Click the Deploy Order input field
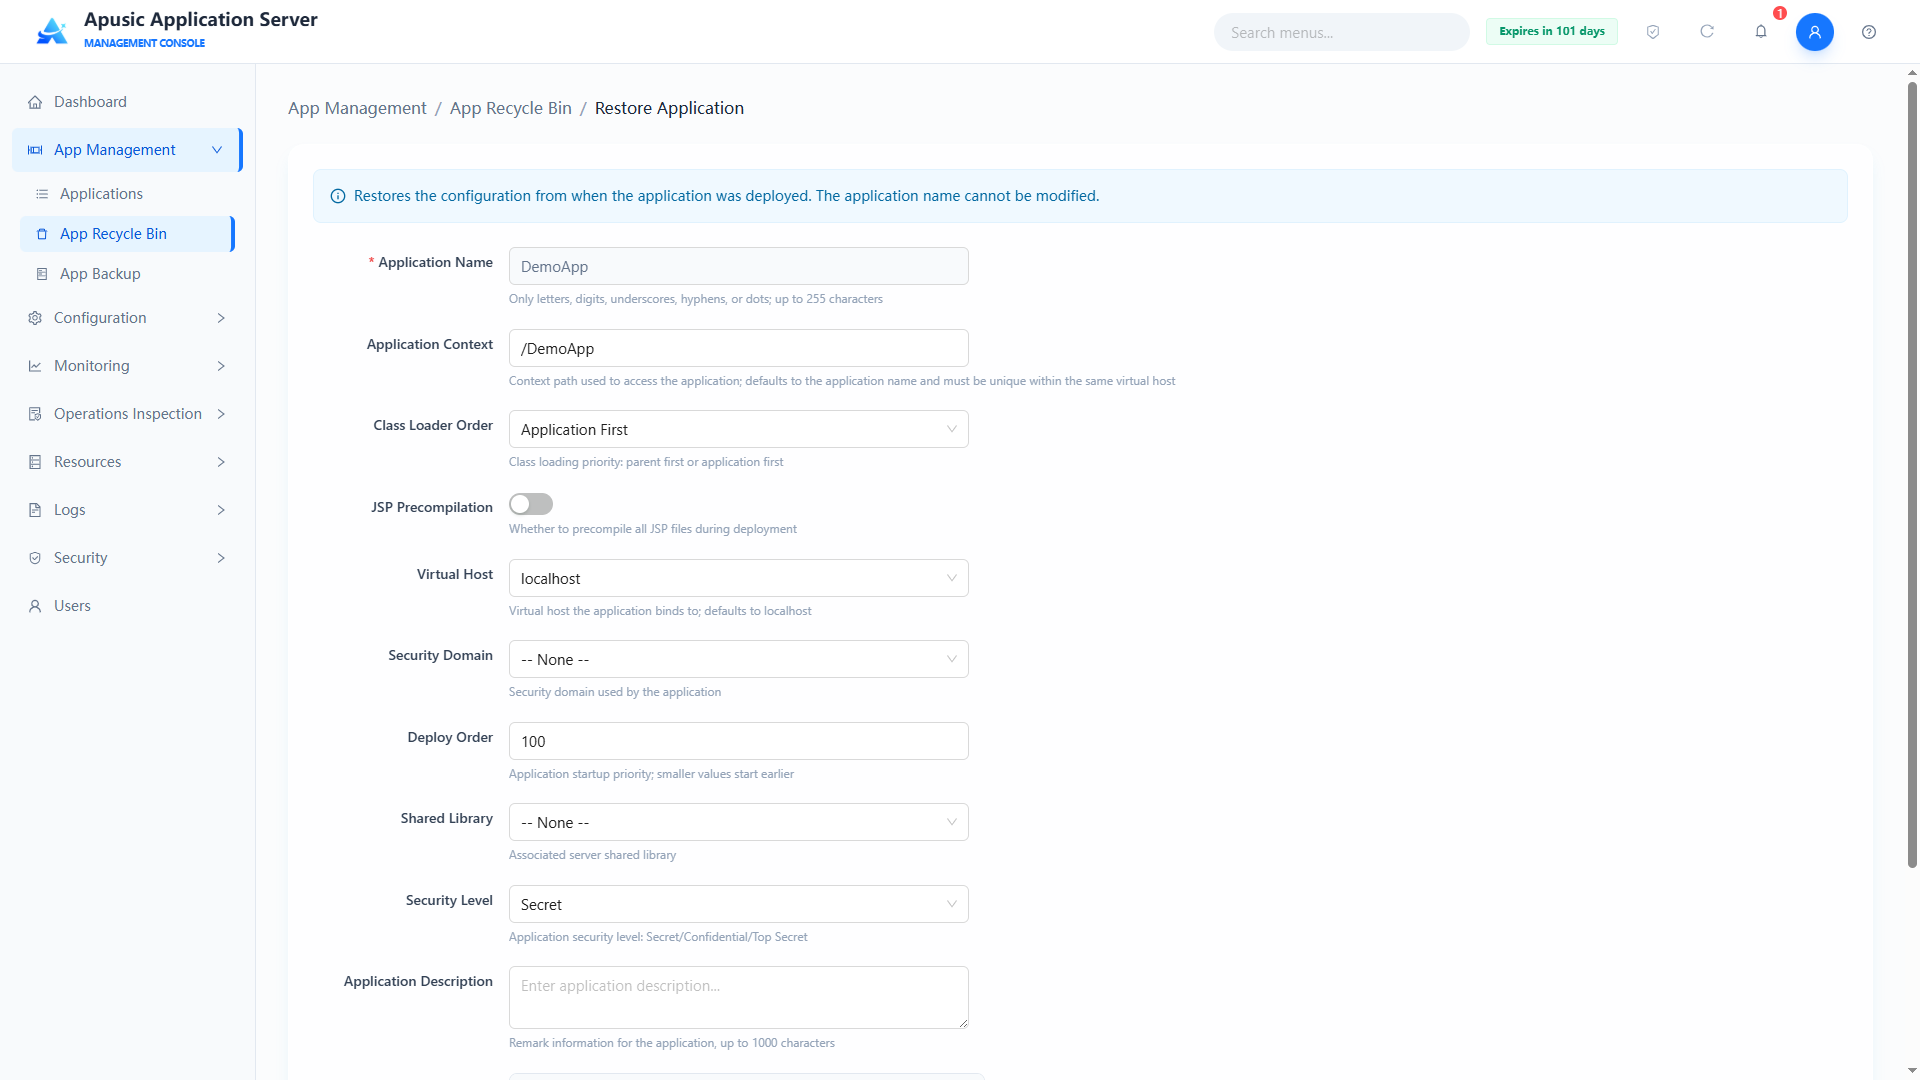Image resolution: width=1920 pixels, height=1080 pixels. (738, 741)
